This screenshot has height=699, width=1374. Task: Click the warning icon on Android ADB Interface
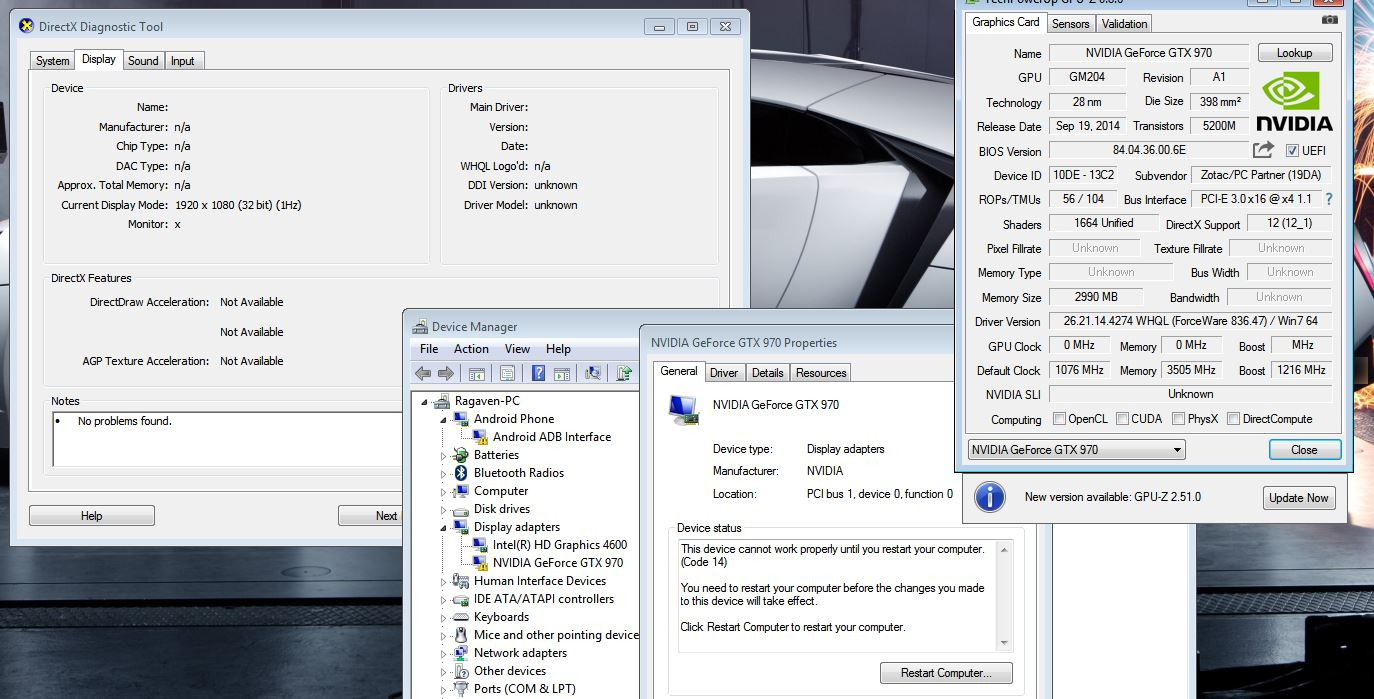click(x=480, y=437)
